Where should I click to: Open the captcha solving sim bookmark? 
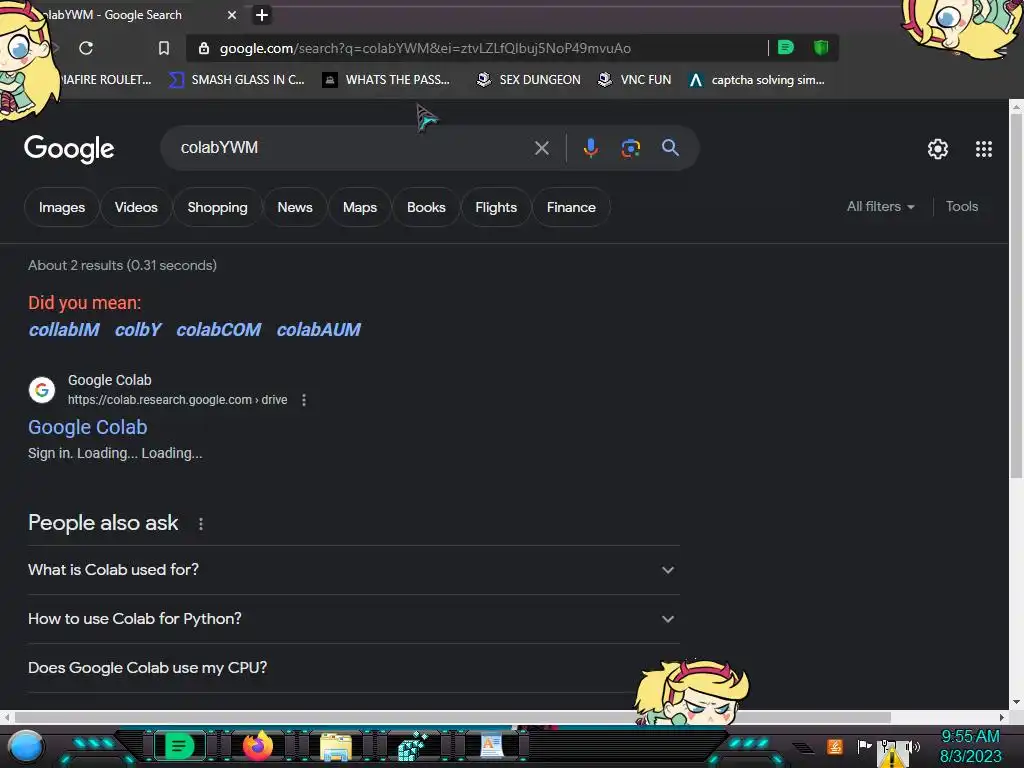pyautogui.click(x=756, y=80)
